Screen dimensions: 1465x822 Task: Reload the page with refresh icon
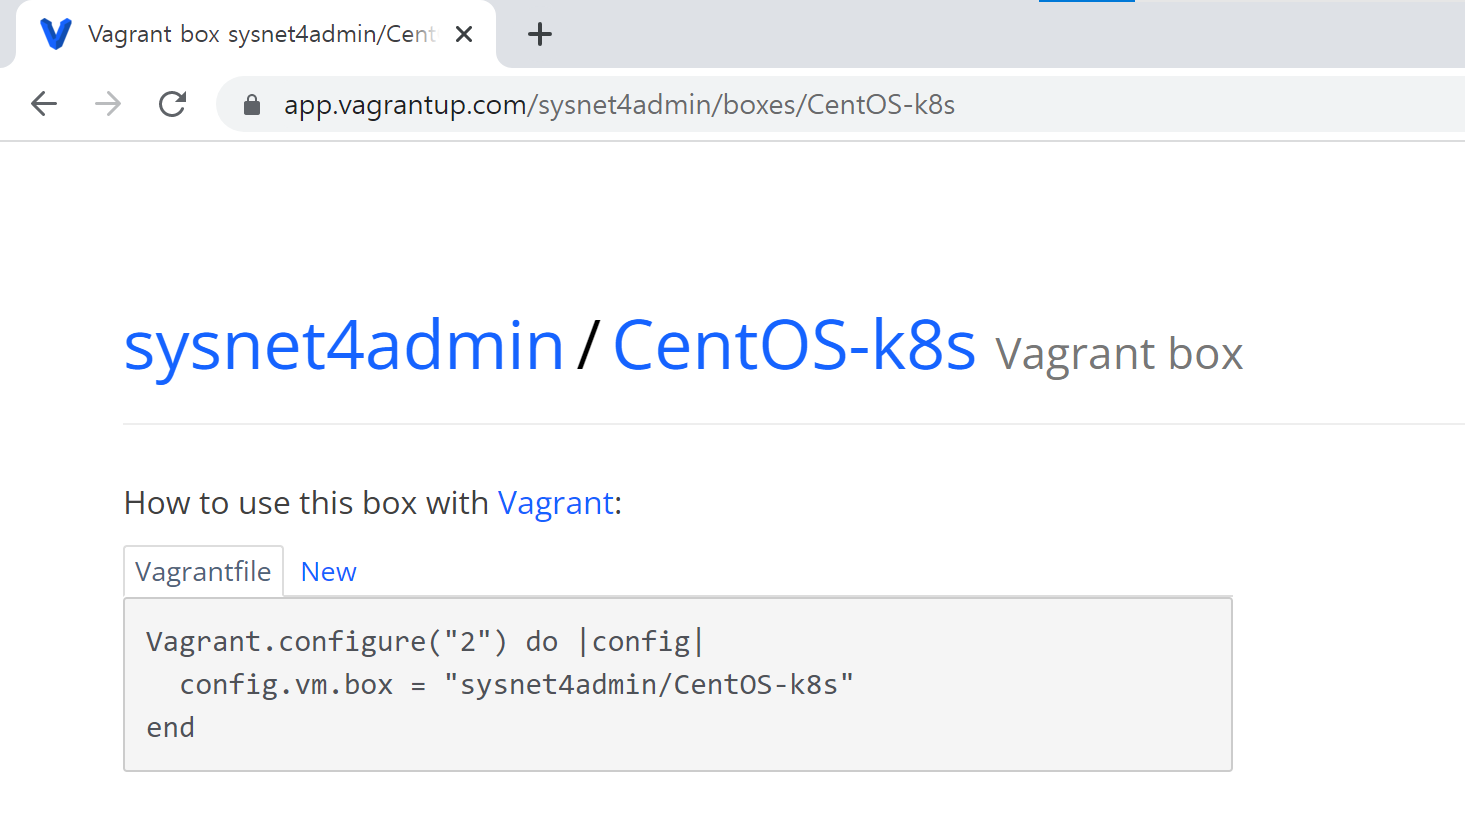(x=172, y=104)
